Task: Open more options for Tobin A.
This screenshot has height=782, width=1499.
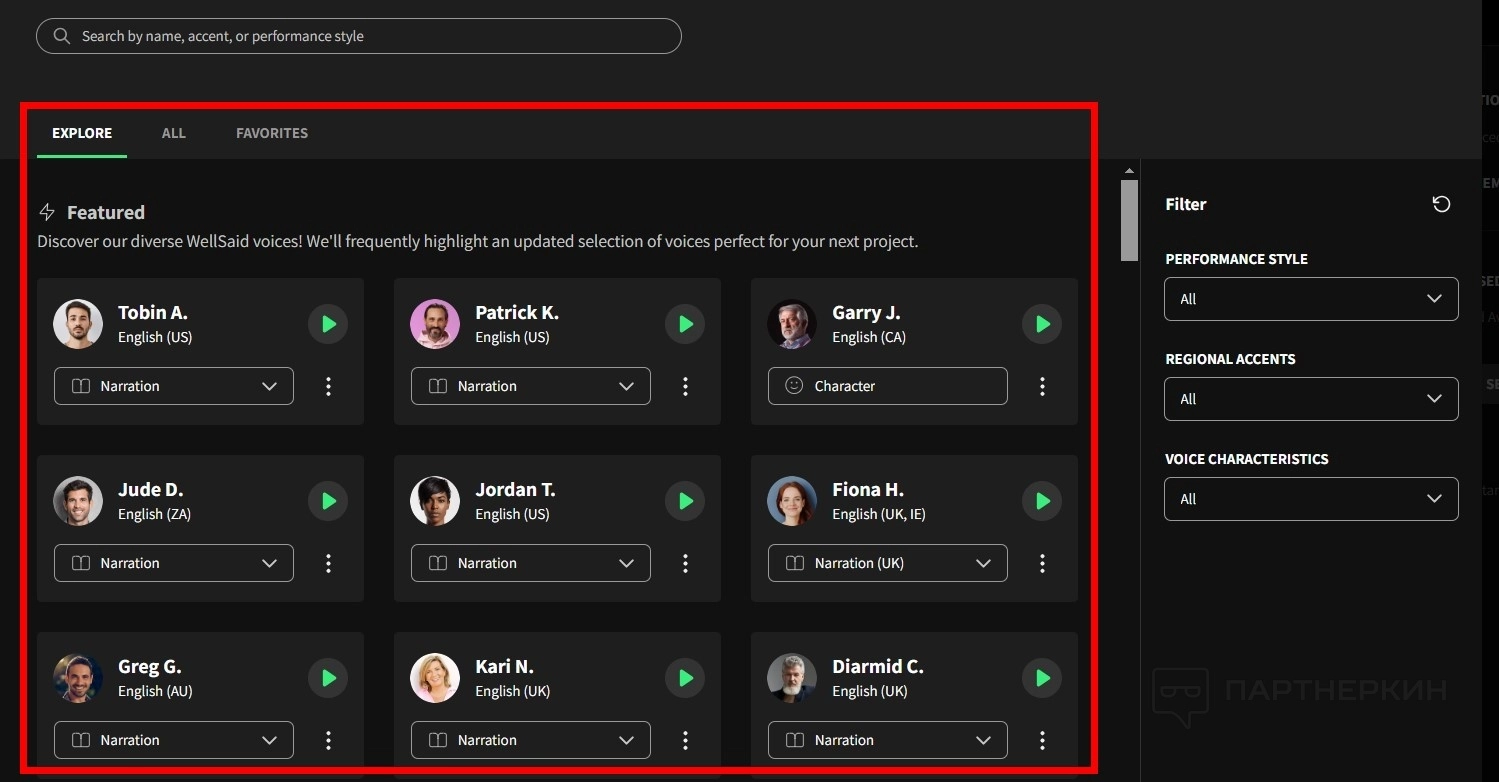Action: click(x=328, y=386)
